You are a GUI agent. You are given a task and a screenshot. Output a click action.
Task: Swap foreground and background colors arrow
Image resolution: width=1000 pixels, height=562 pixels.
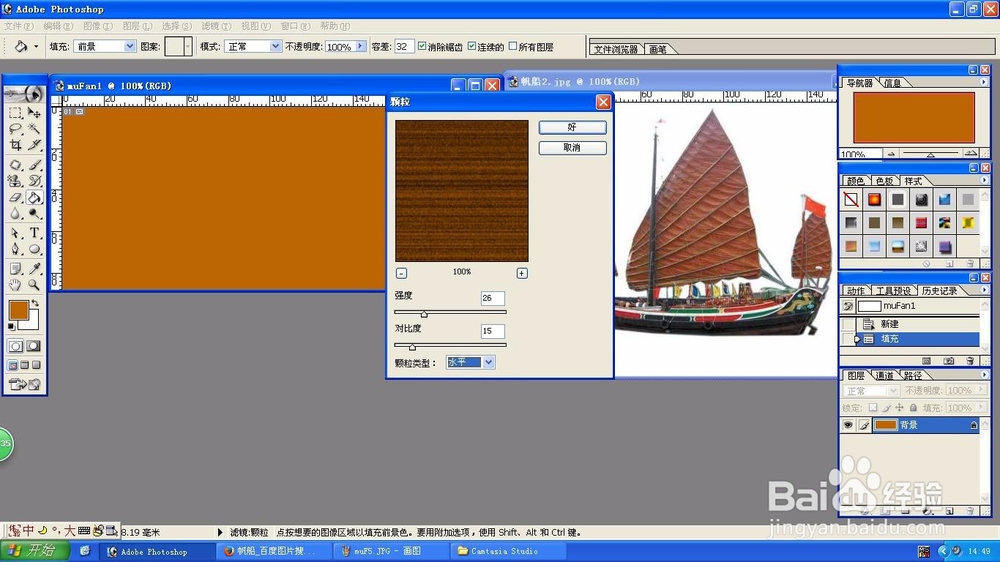coord(35,304)
